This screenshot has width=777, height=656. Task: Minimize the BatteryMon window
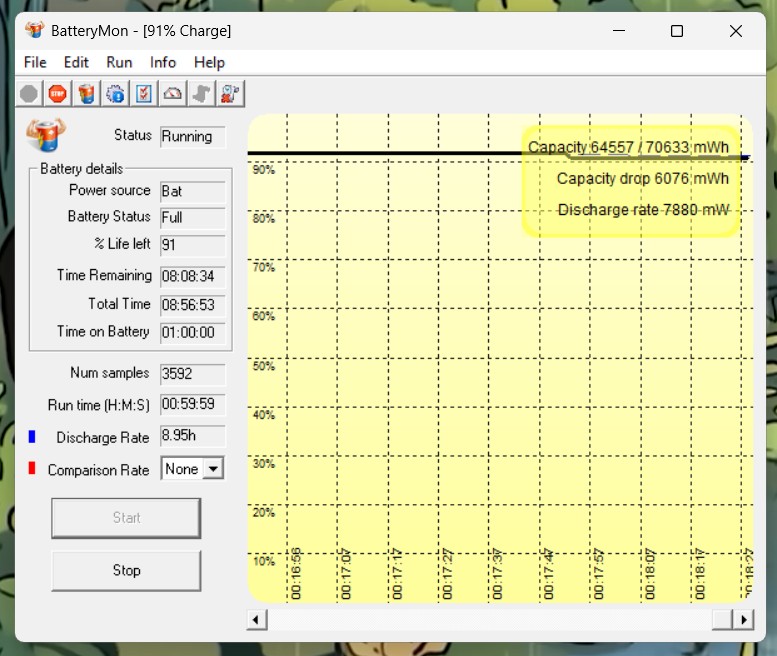(x=619, y=31)
